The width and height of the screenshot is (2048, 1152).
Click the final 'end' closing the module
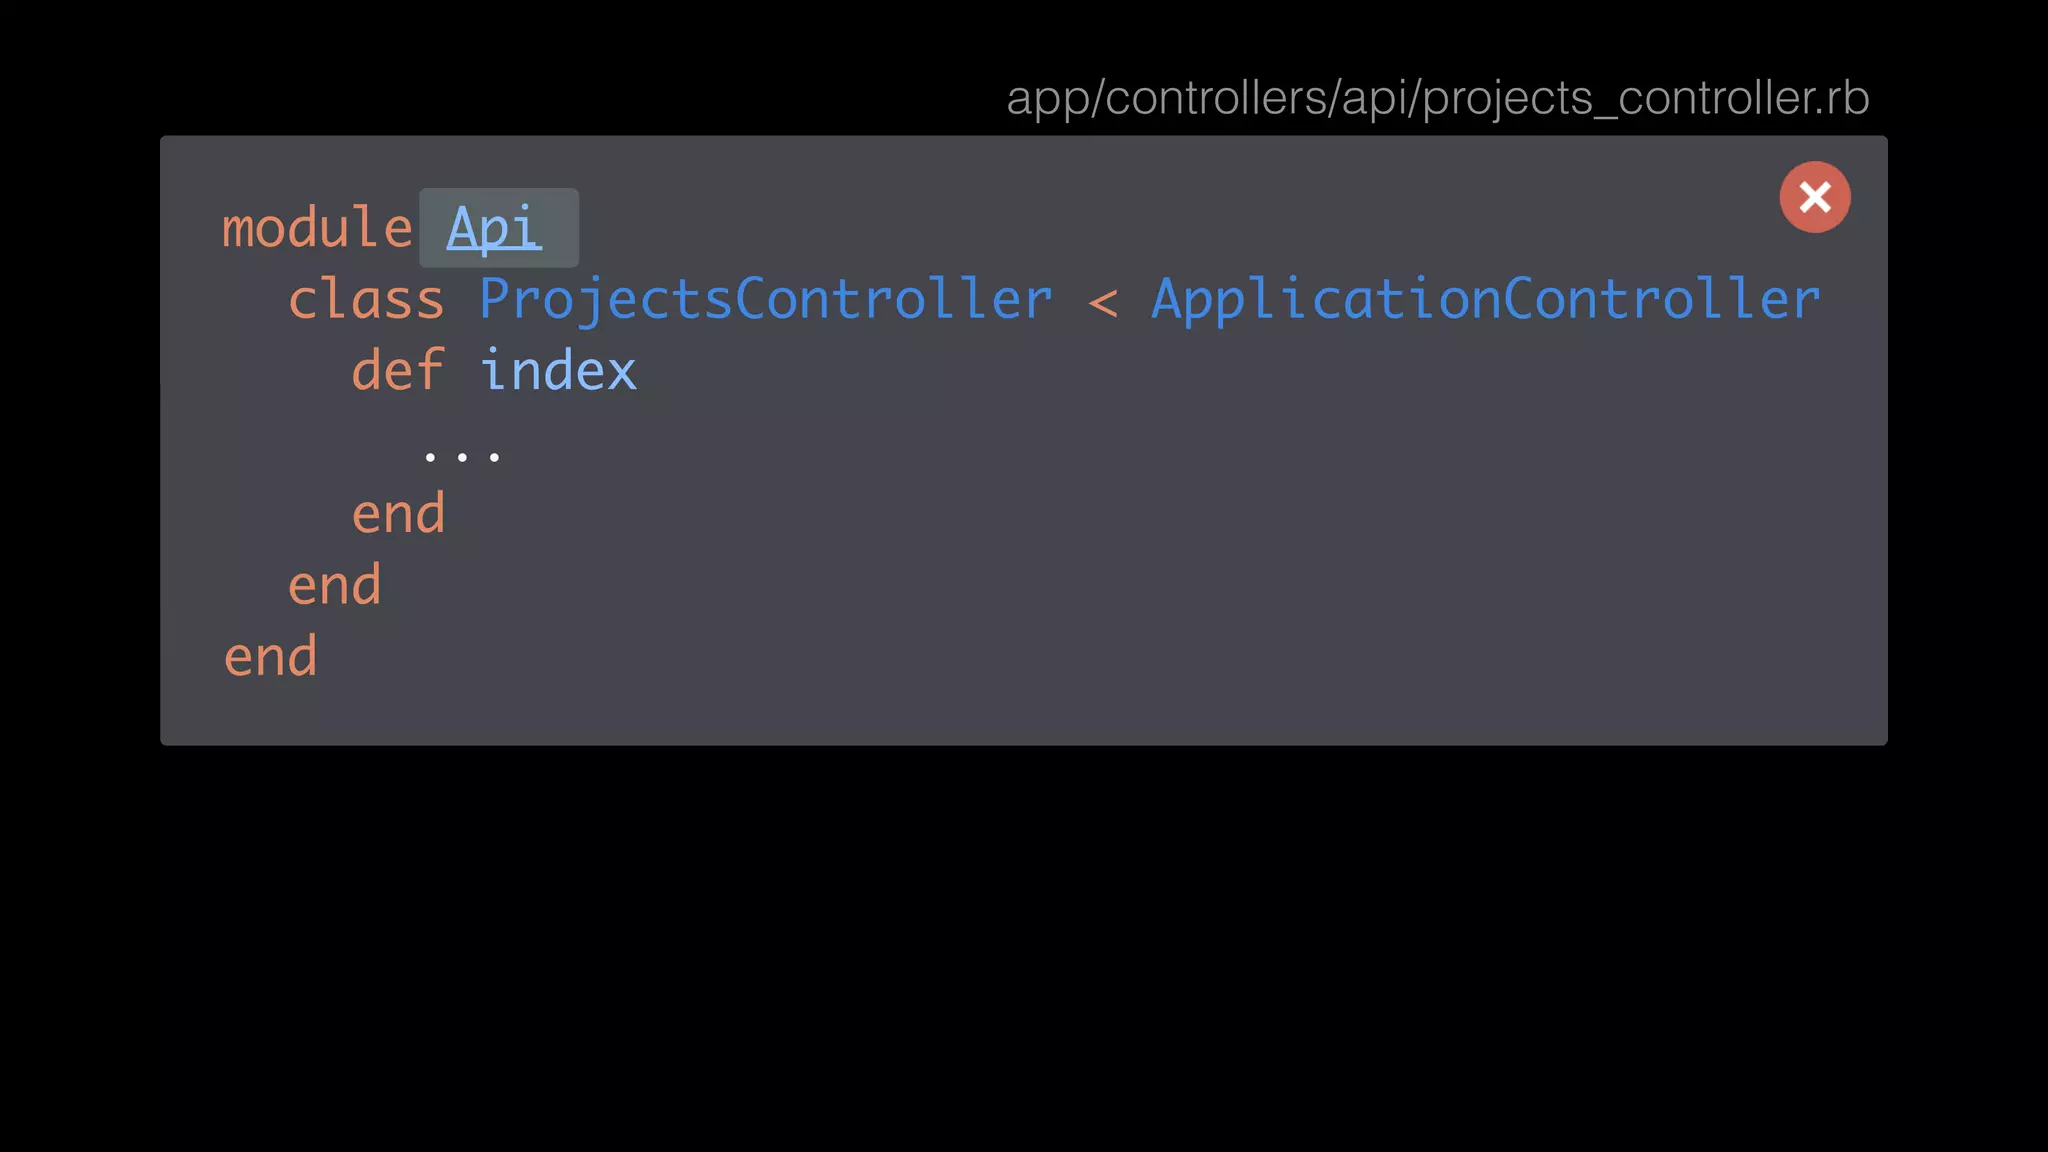coord(270,657)
